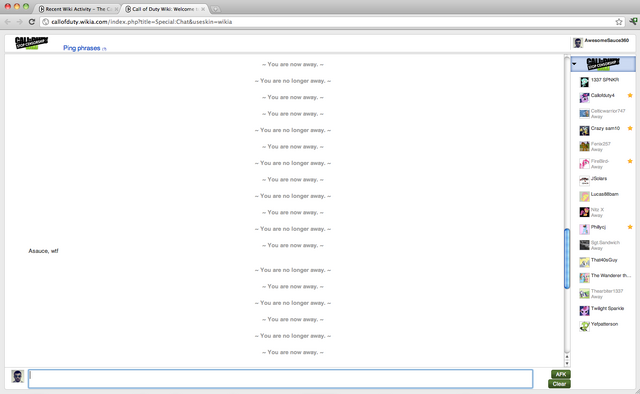Open the extension icon beside the bookmark star
Viewport: 640px width, 394px height.
pos(633,22)
